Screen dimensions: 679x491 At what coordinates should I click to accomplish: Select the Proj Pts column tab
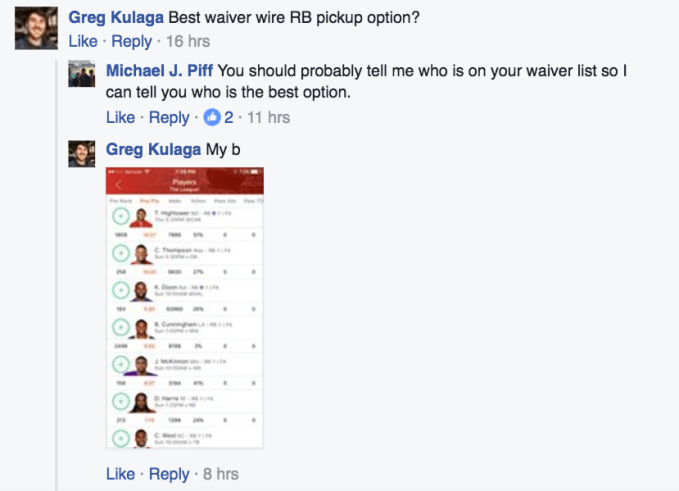coord(149,201)
